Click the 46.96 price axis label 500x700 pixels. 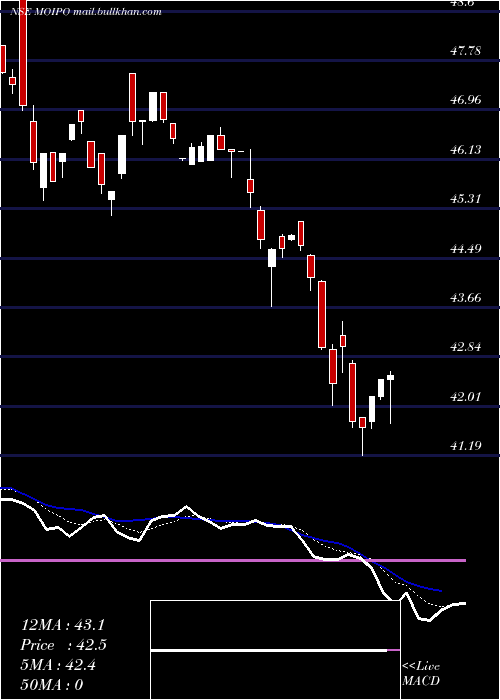[465, 100]
